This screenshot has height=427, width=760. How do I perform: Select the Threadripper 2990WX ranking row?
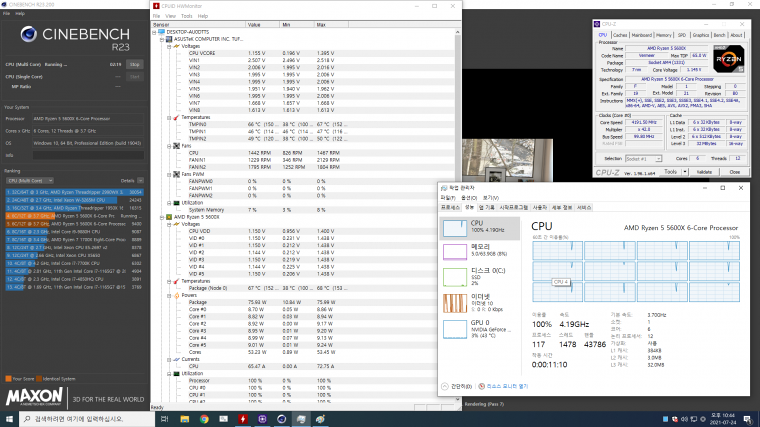pyautogui.click(x=74, y=192)
